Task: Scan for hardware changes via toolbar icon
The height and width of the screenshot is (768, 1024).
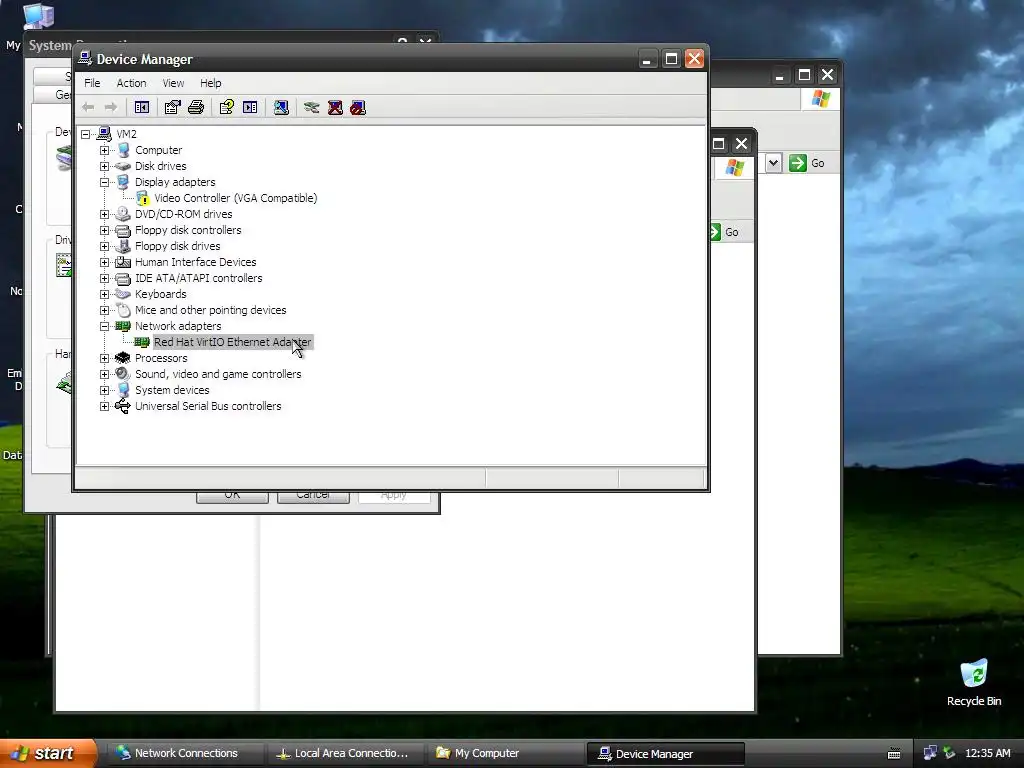Action: click(281, 107)
